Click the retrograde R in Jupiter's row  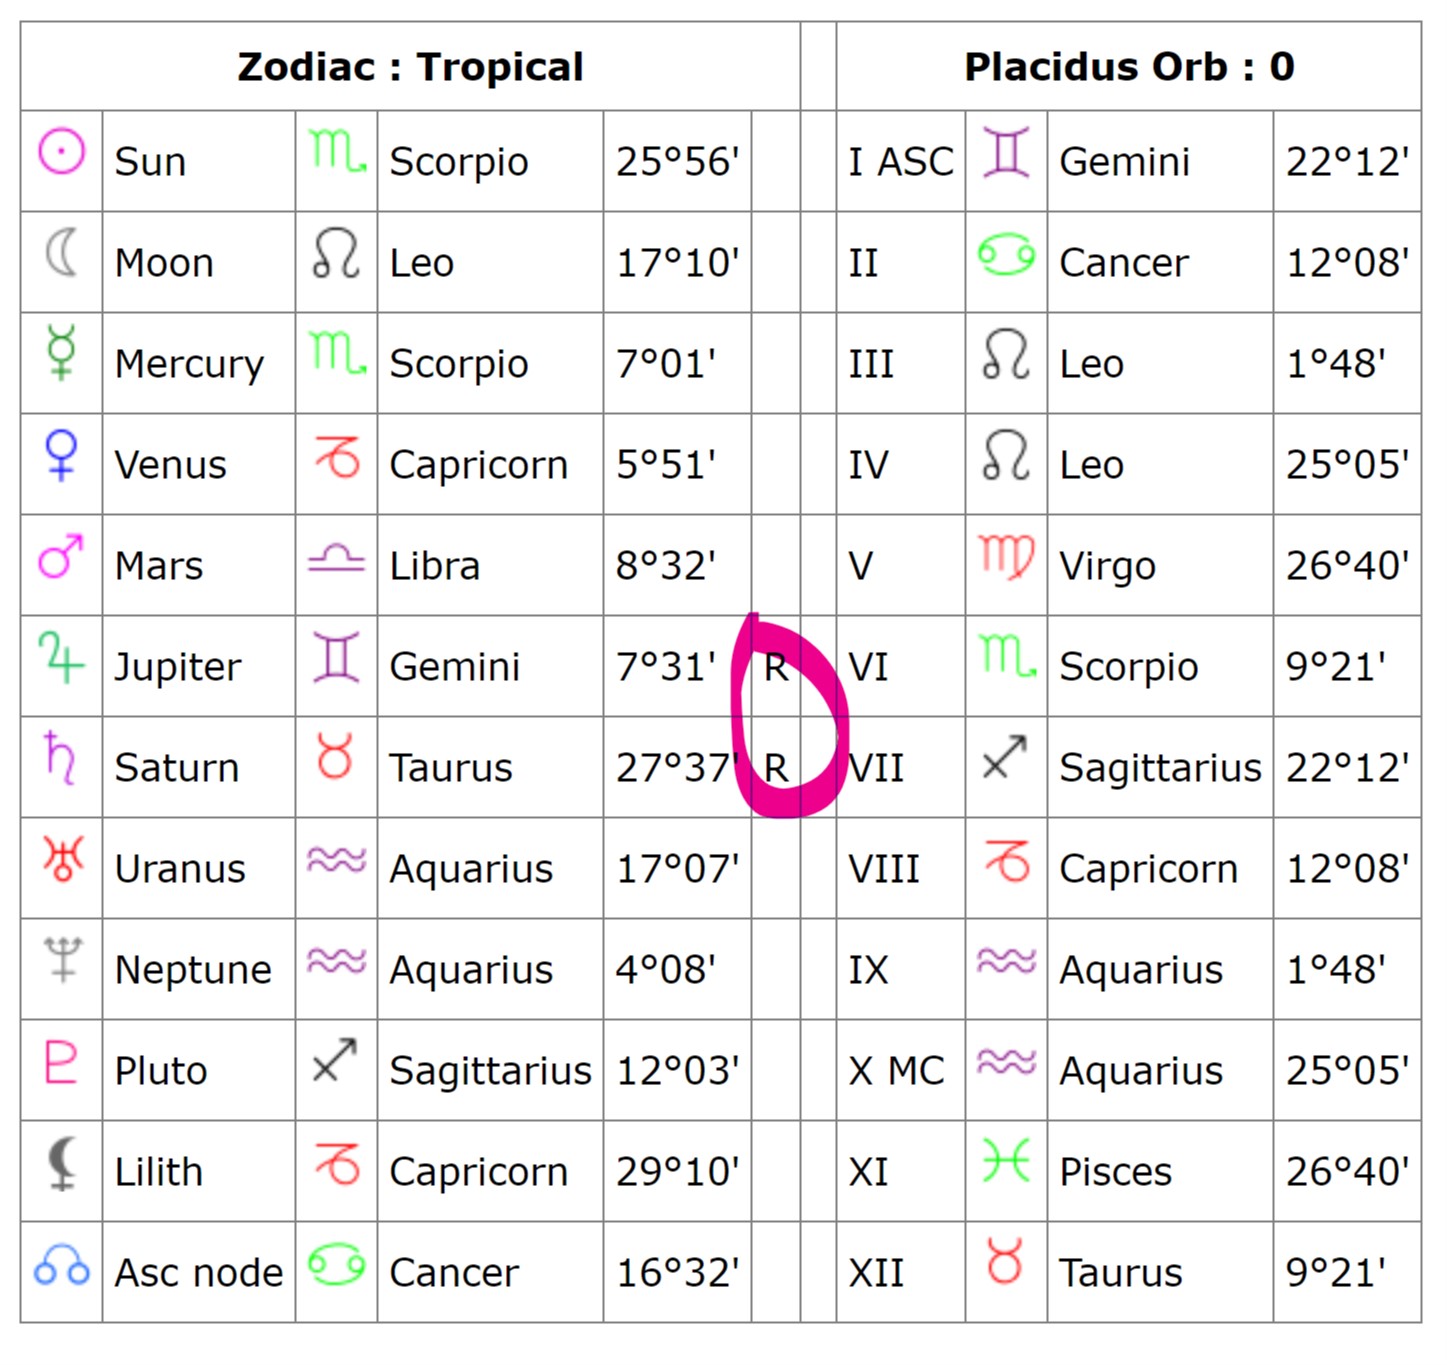(x=776, y=668)
